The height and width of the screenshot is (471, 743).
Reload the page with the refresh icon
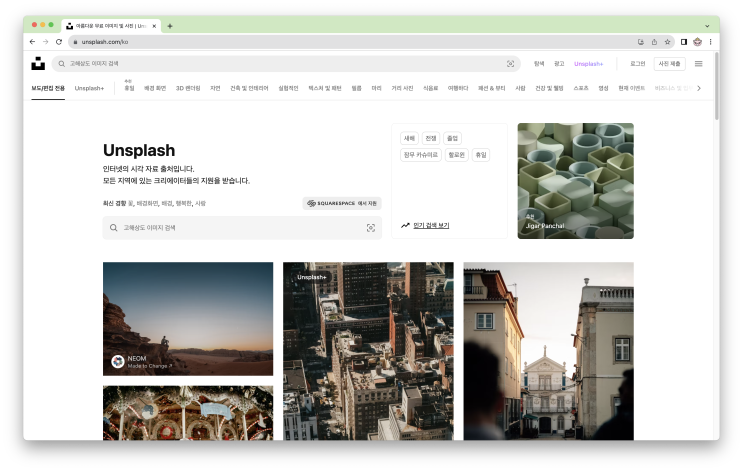pos(59,42)
